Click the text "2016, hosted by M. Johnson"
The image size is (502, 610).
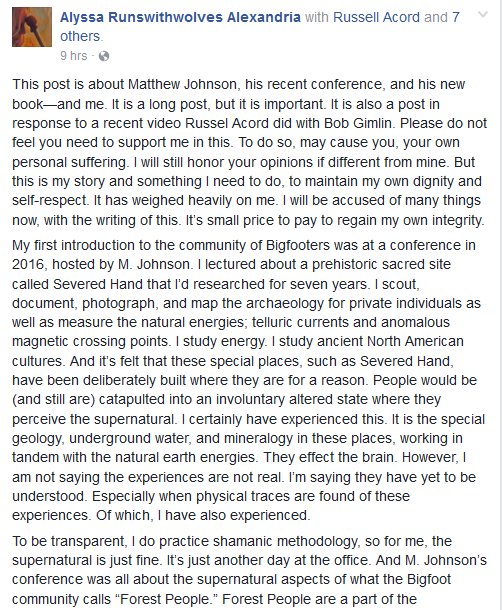(101, 265)
